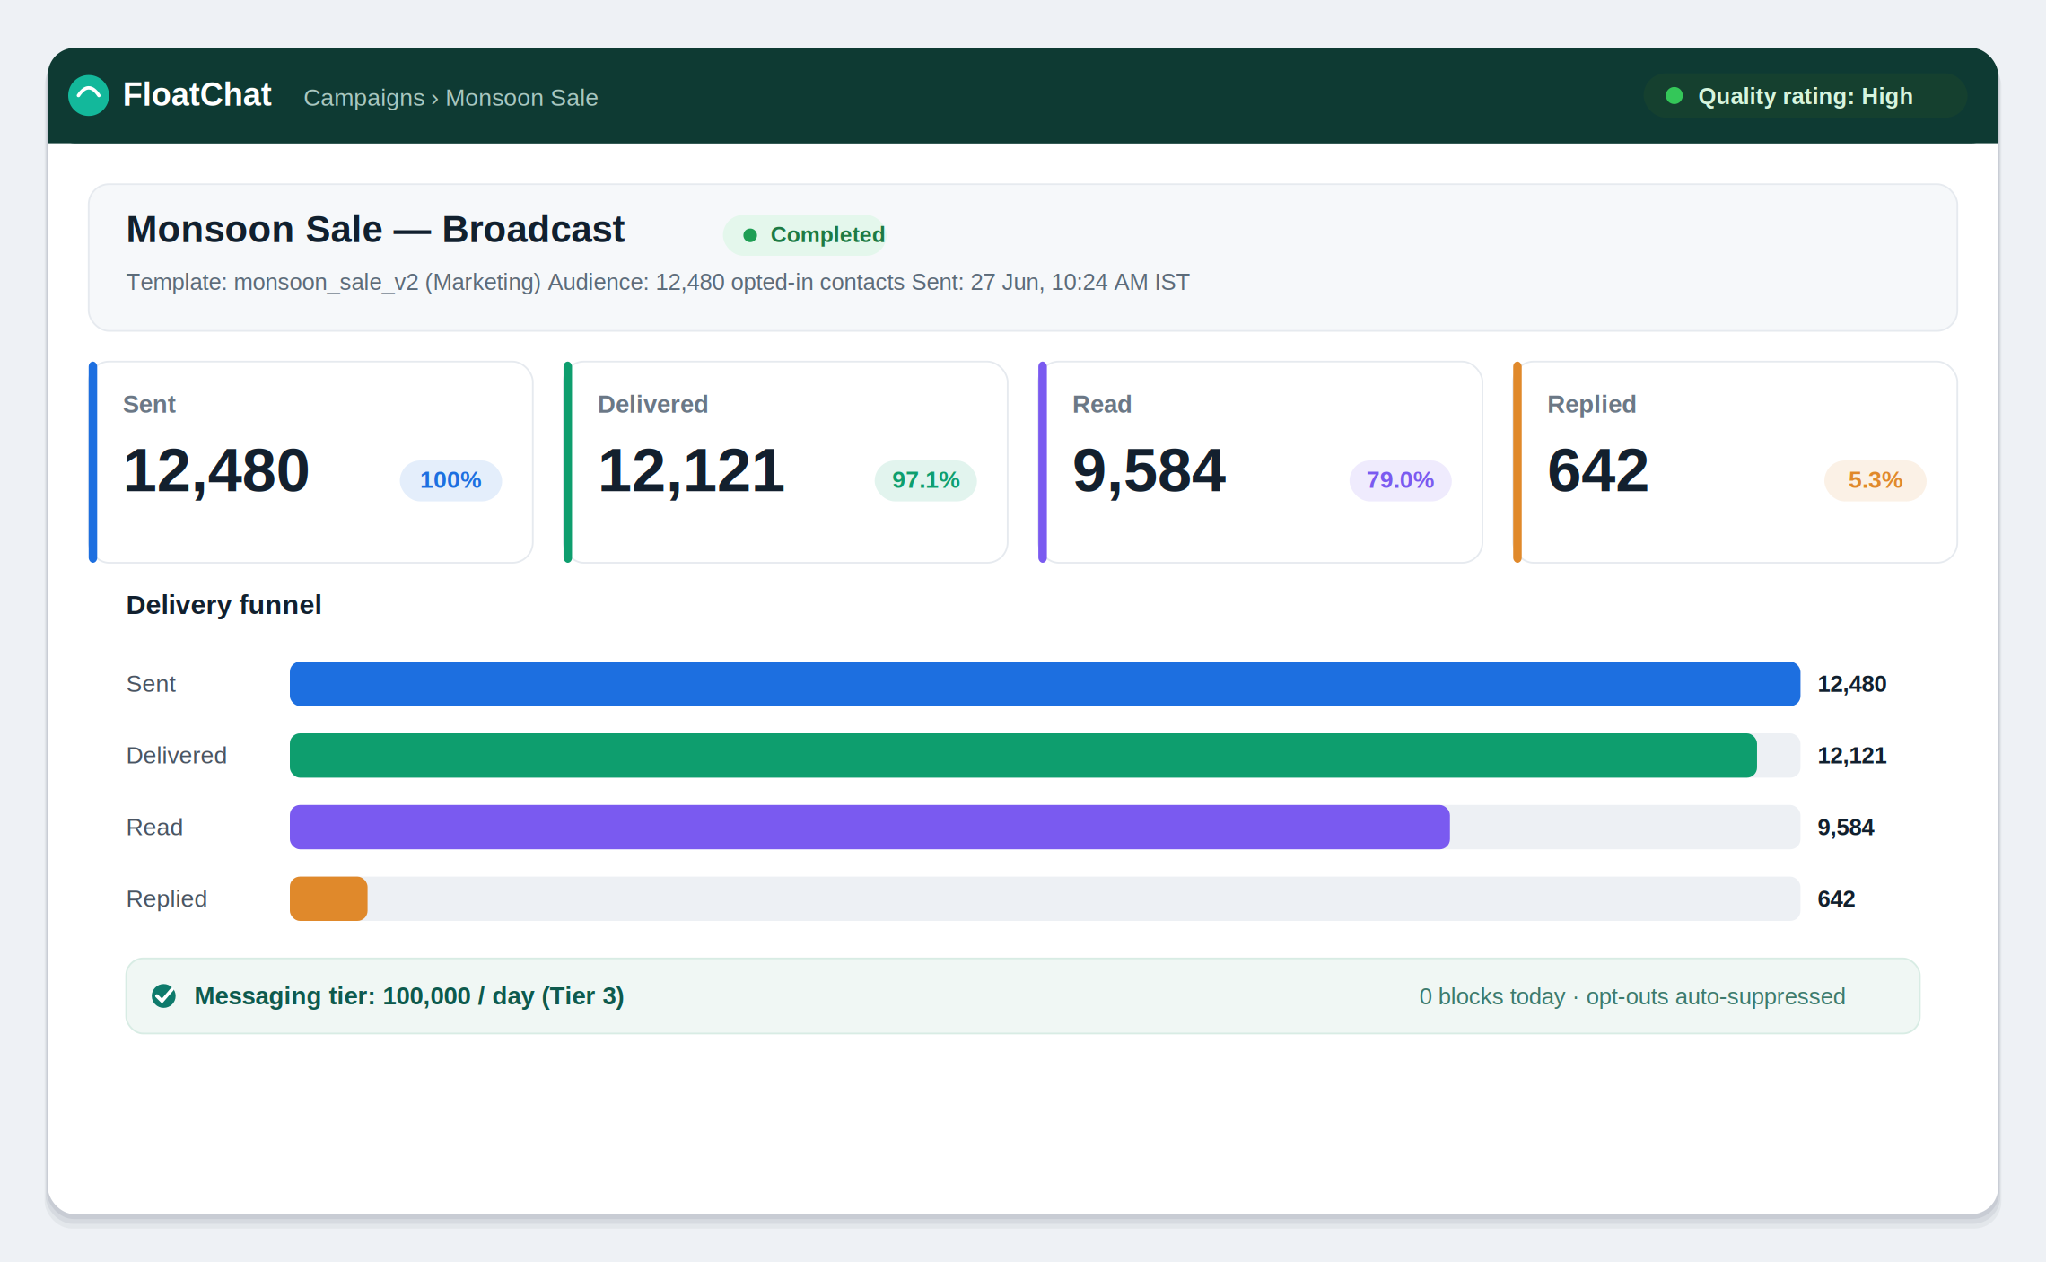2046x1262 pixels.
Task: Click the FloatChat brand name
Action: [x=197, y=95]
